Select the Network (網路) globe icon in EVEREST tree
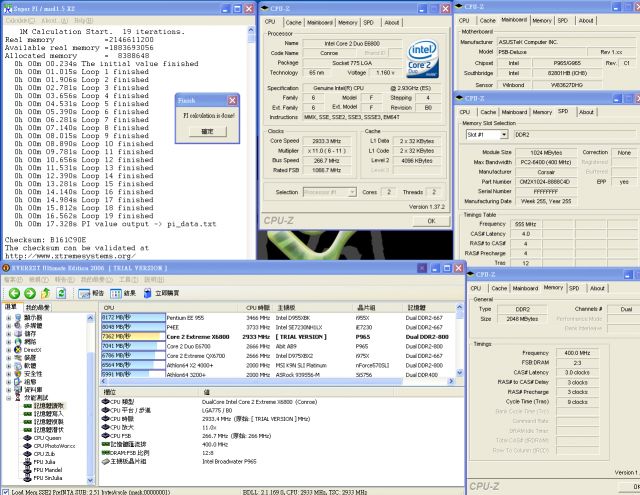Image resolution: width=640 pixels, height=495 pixels. tap(18, 342)
